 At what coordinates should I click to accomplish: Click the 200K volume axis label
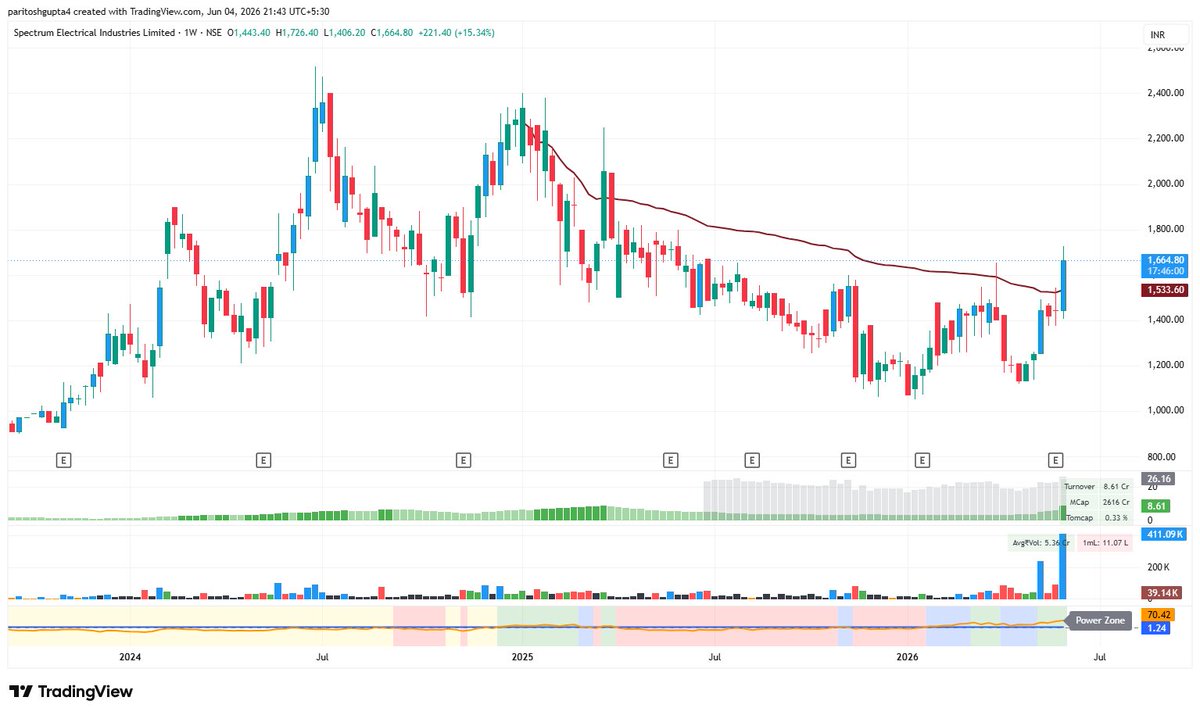point(1158,566)
